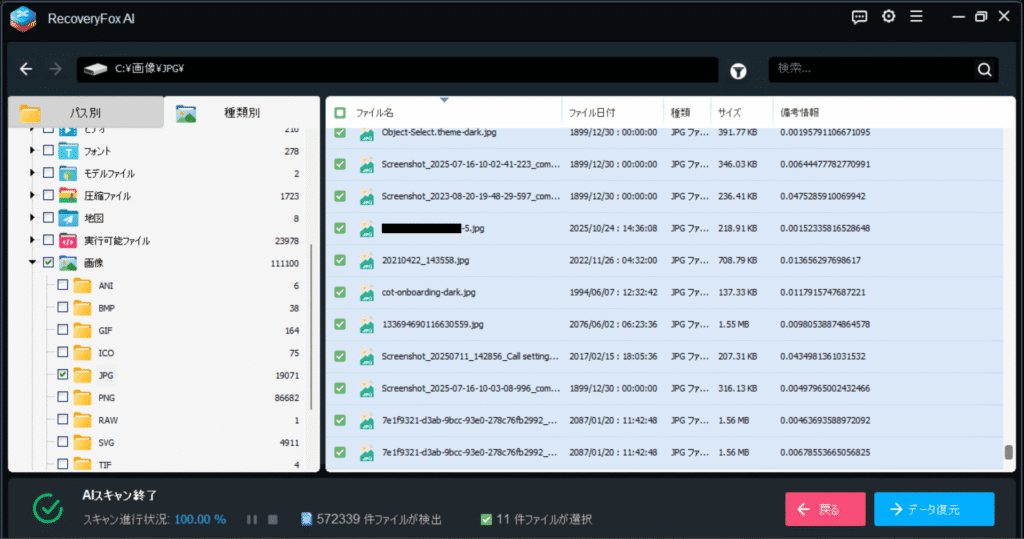Image resolution: width=1024 pixels, height=539 pixels.
Task: Click file icon of Object-Select.theme-dark.jpg
Action: (x=367, y=133)
